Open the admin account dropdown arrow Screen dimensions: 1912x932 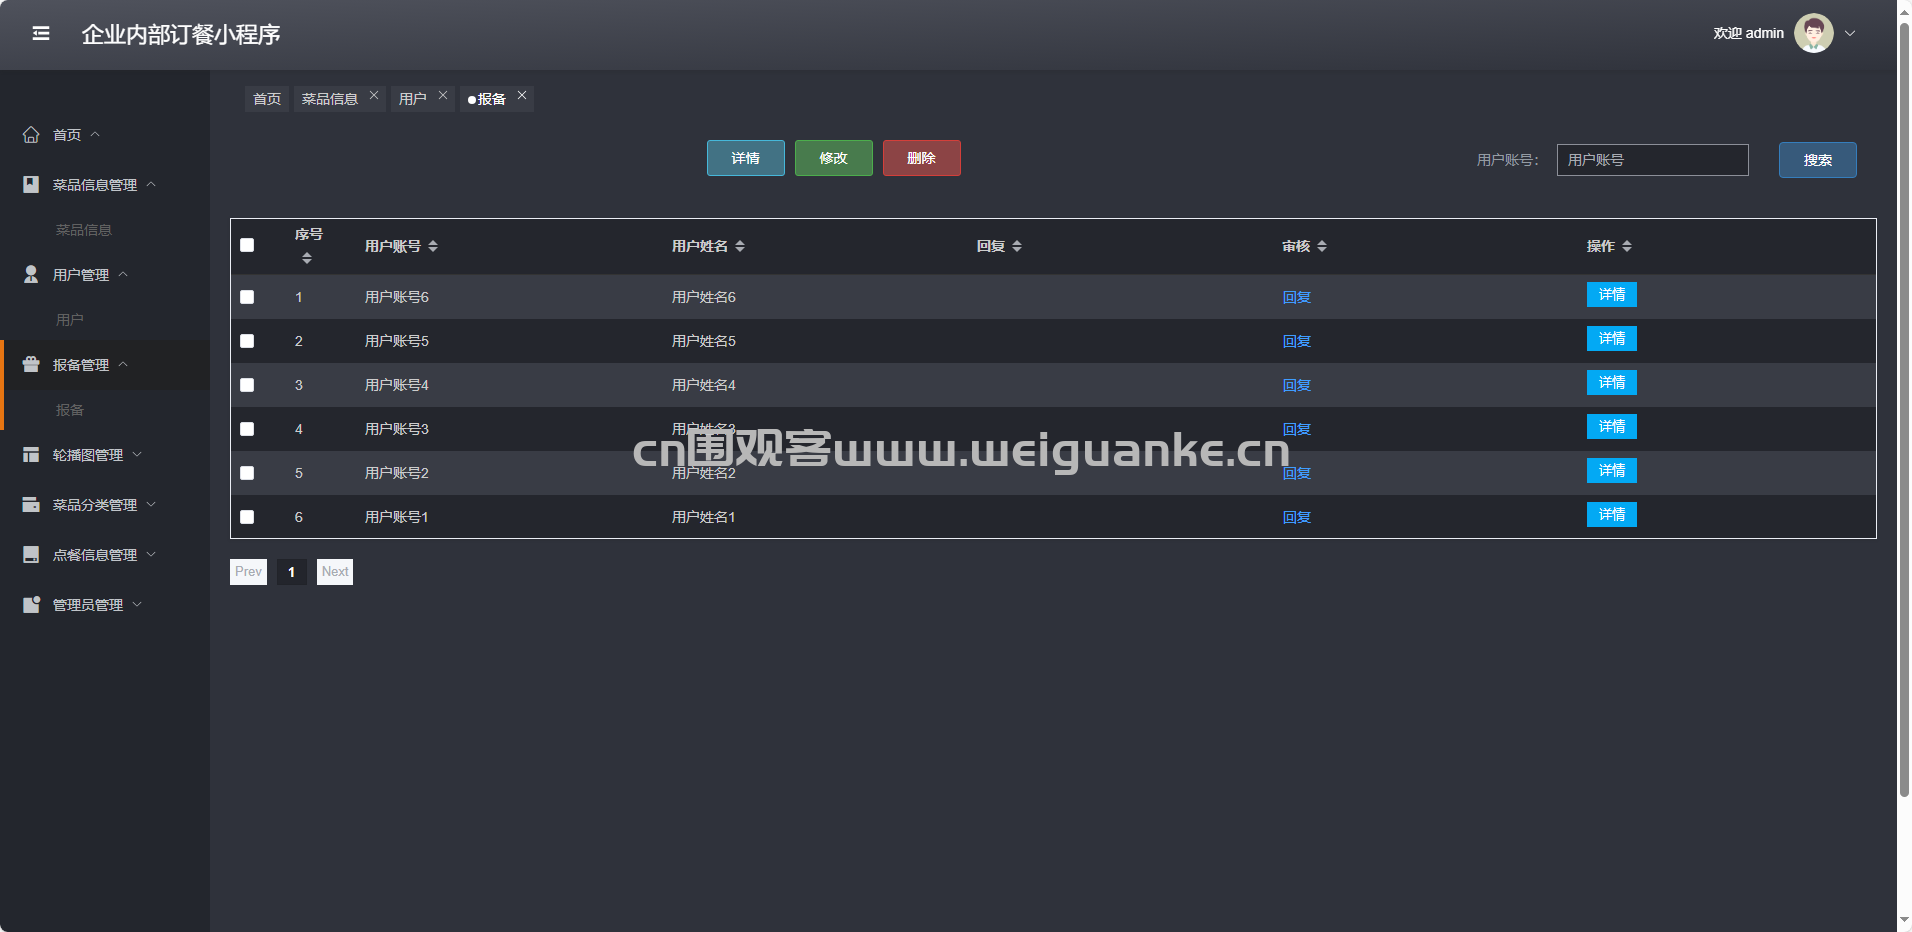(1850, 33)
